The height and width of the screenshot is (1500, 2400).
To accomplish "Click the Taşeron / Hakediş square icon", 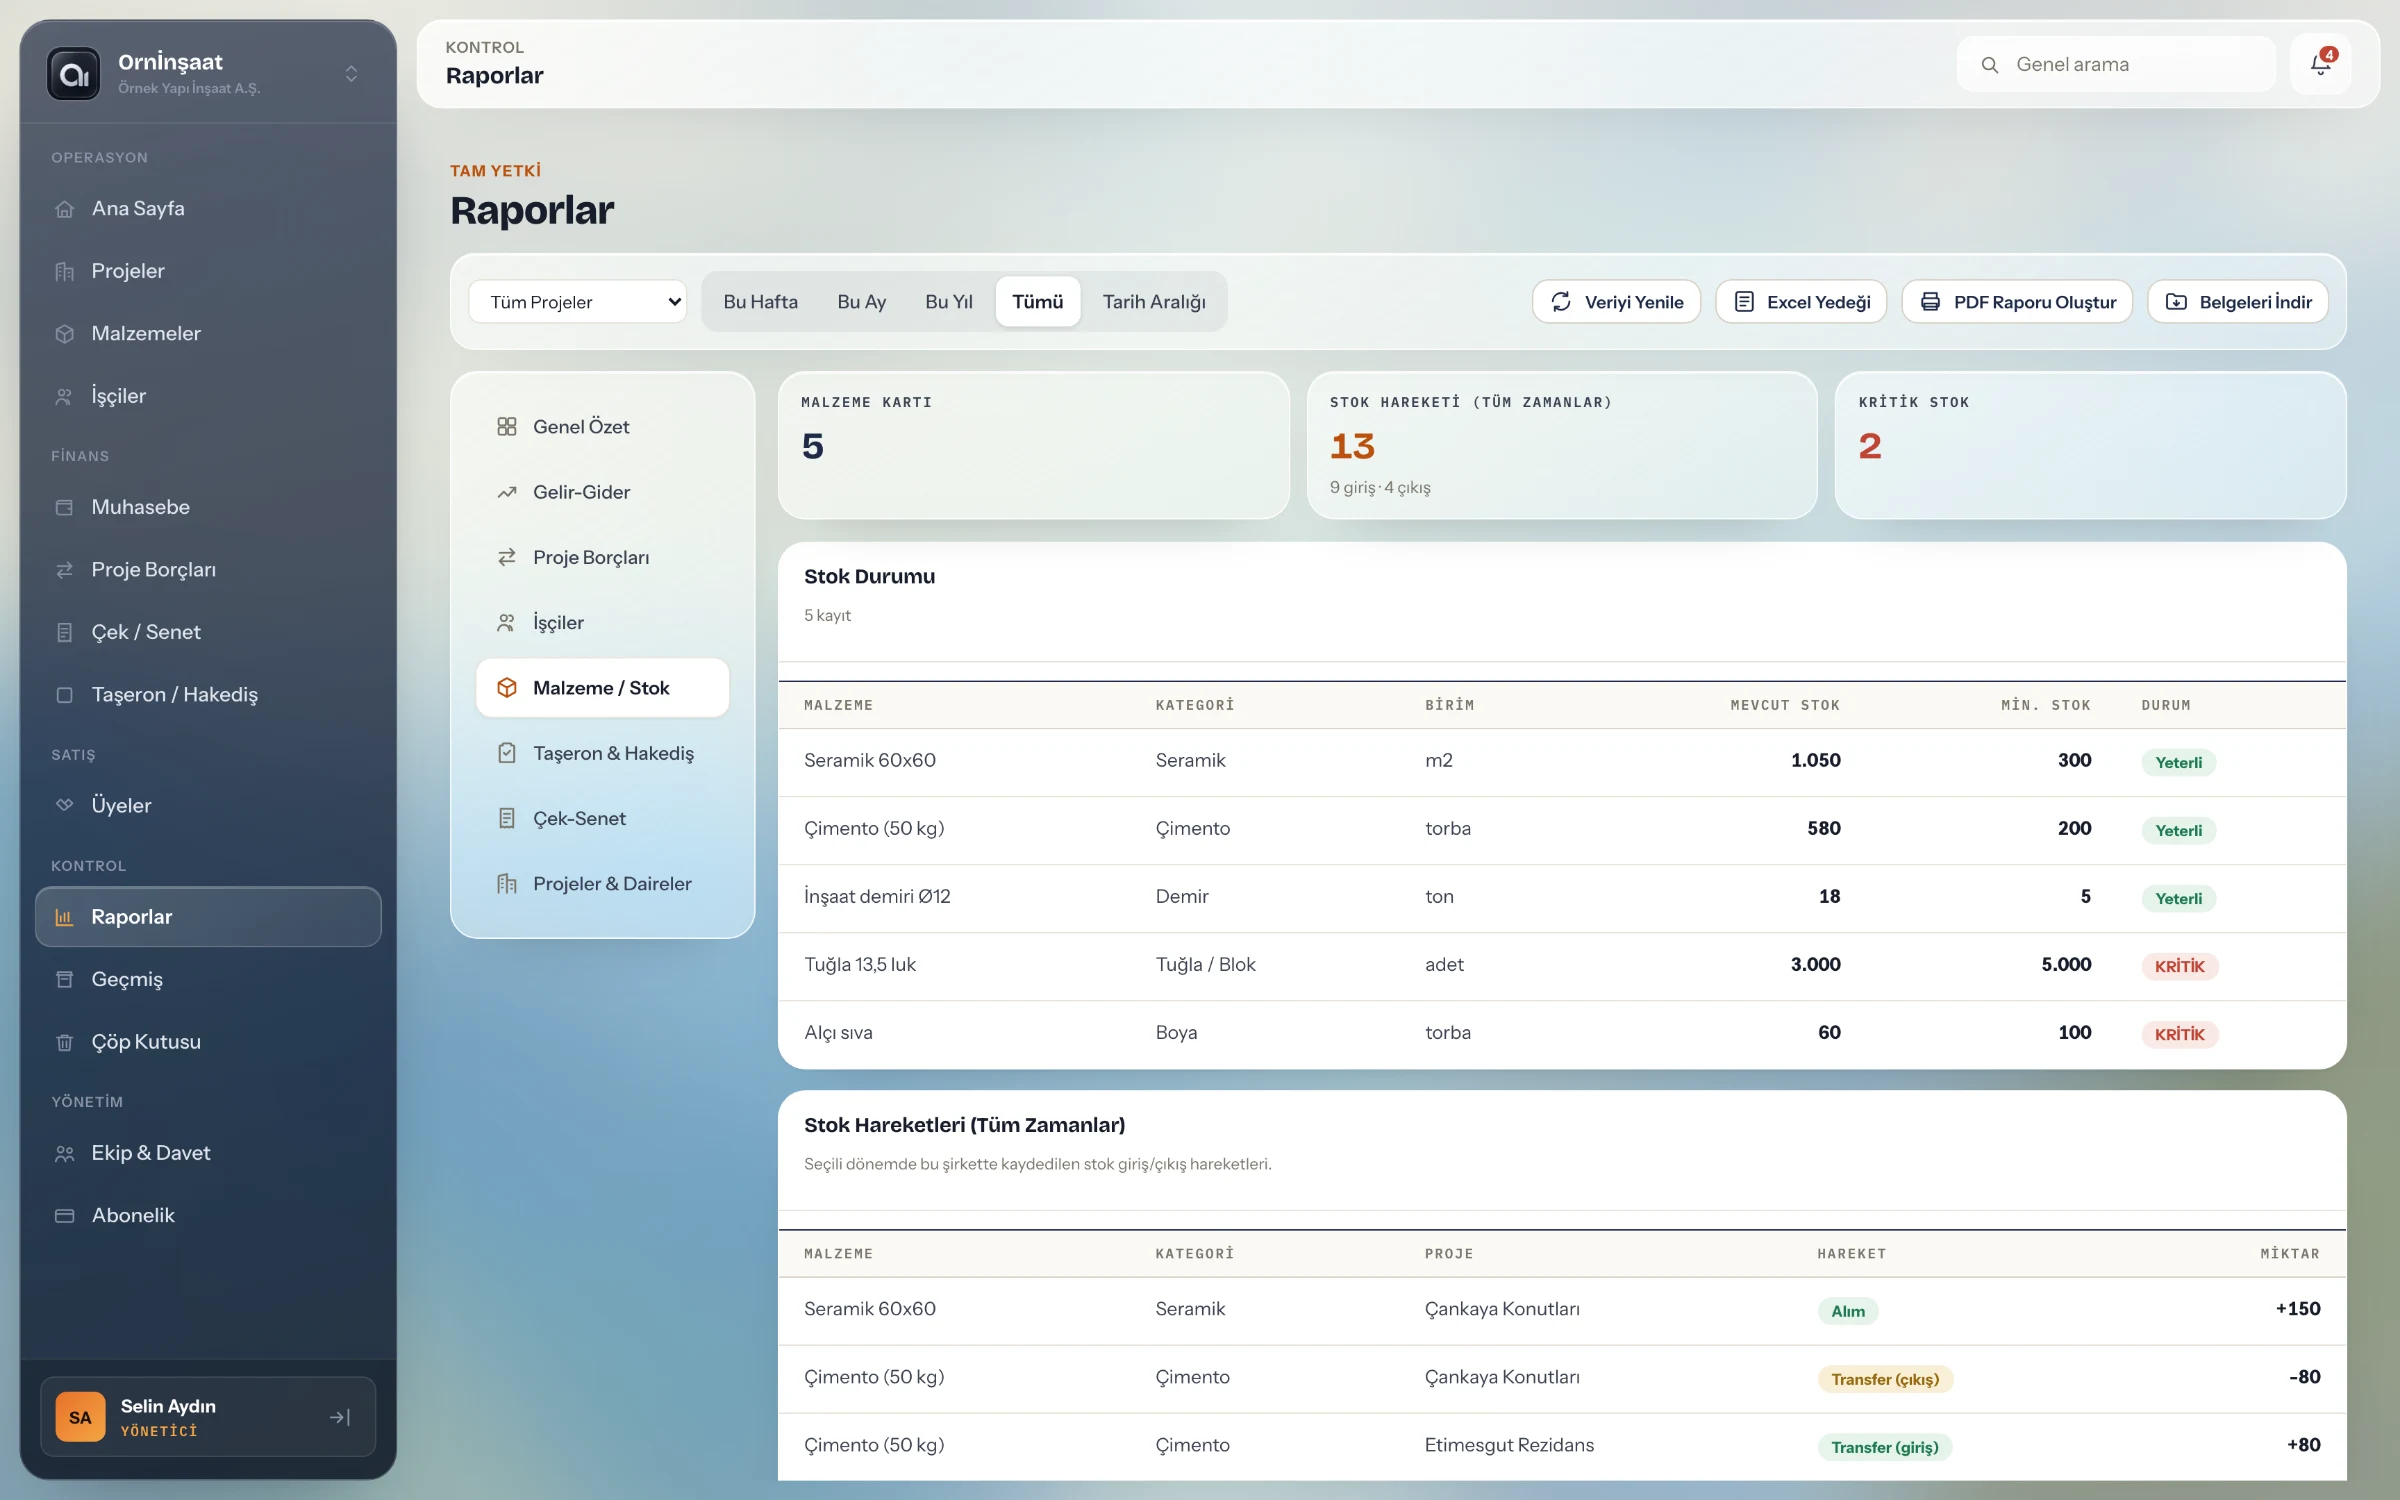I will point(65,695).
